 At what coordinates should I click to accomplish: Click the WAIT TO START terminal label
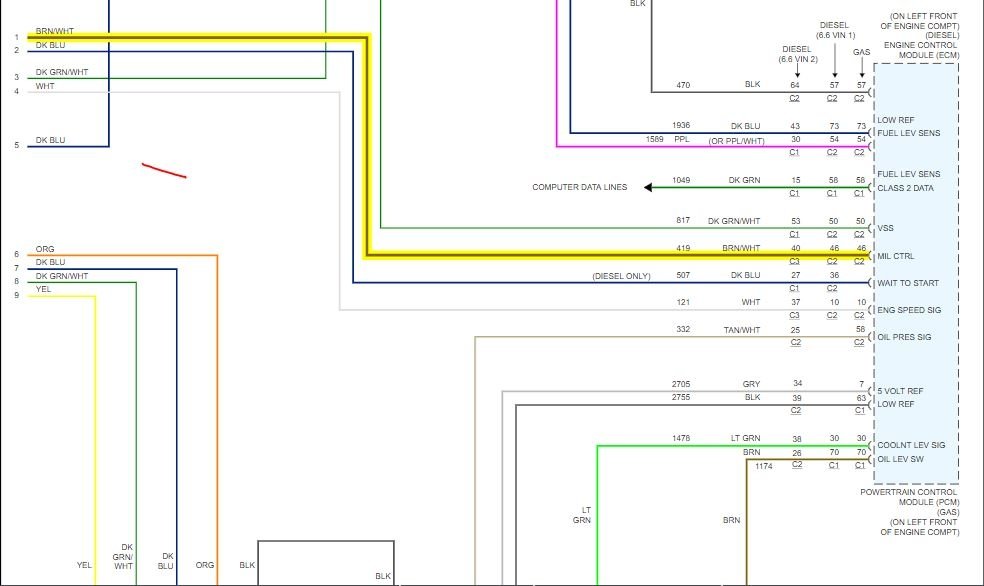click(x=907, y=283)
